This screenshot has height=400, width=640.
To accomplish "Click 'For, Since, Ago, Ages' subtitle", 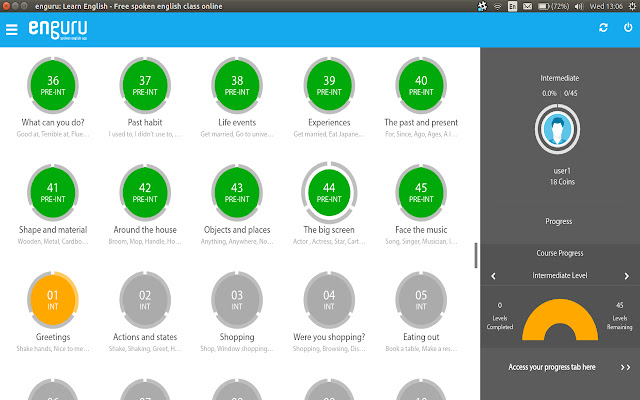I will click(x=421, y=134).
